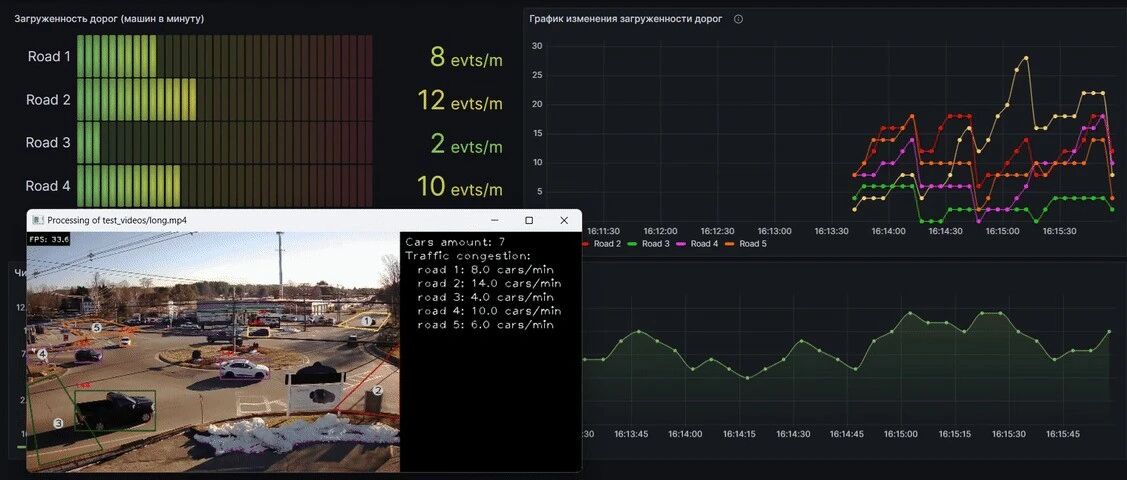The height and width of the screenshot is (480, 1127).
Task: Click the 16:14:15 tick on lower graph axis
Action: coord(739,435)
